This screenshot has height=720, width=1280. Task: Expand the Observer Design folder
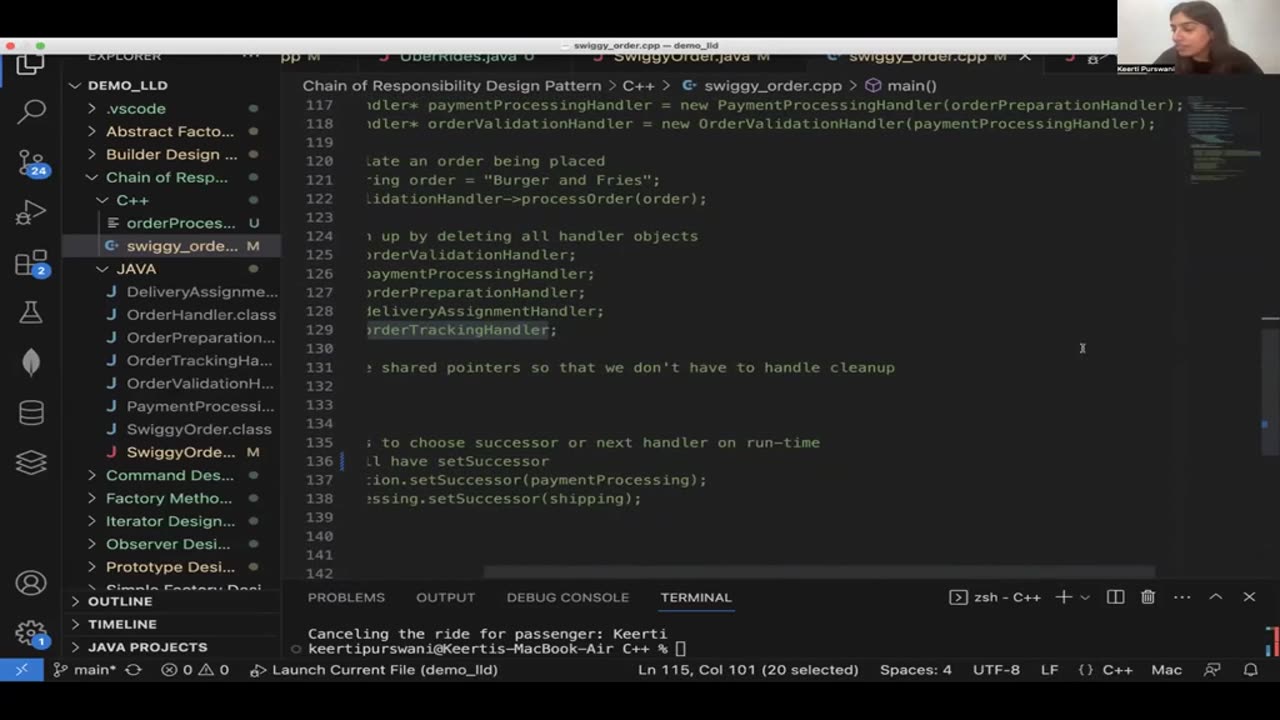172,544
